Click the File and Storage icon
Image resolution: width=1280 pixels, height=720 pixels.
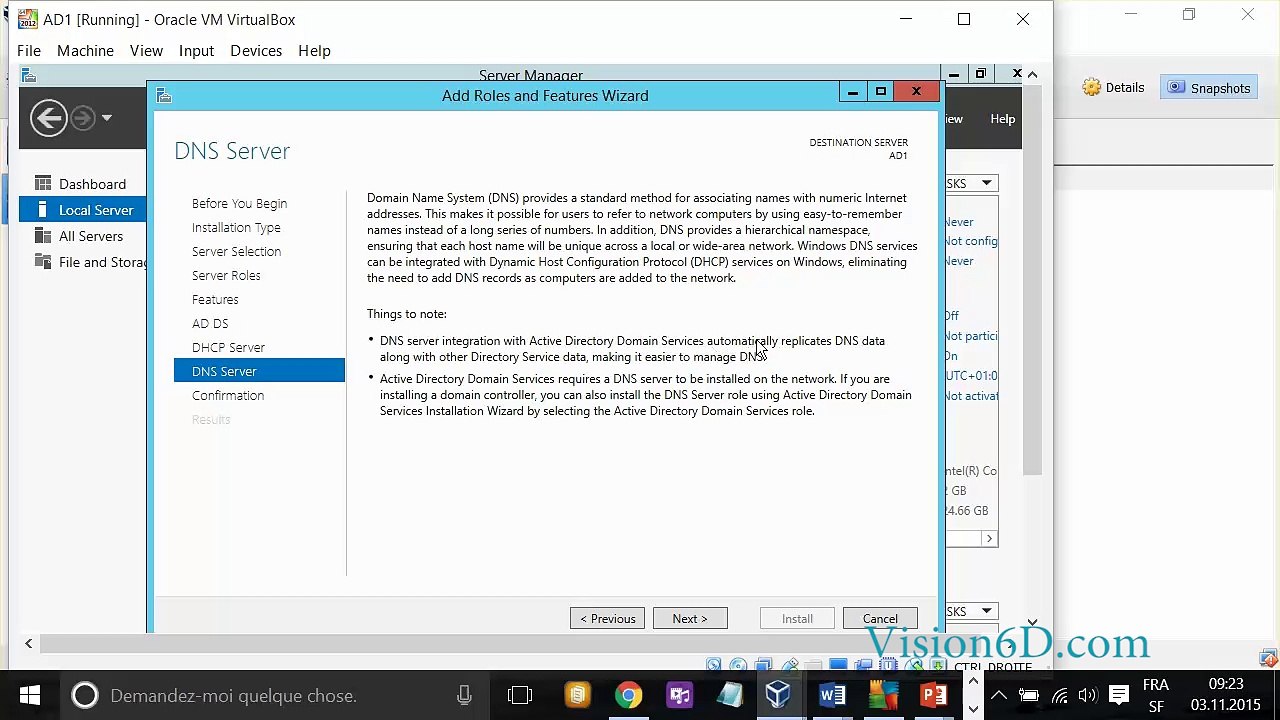click(43, 262)
